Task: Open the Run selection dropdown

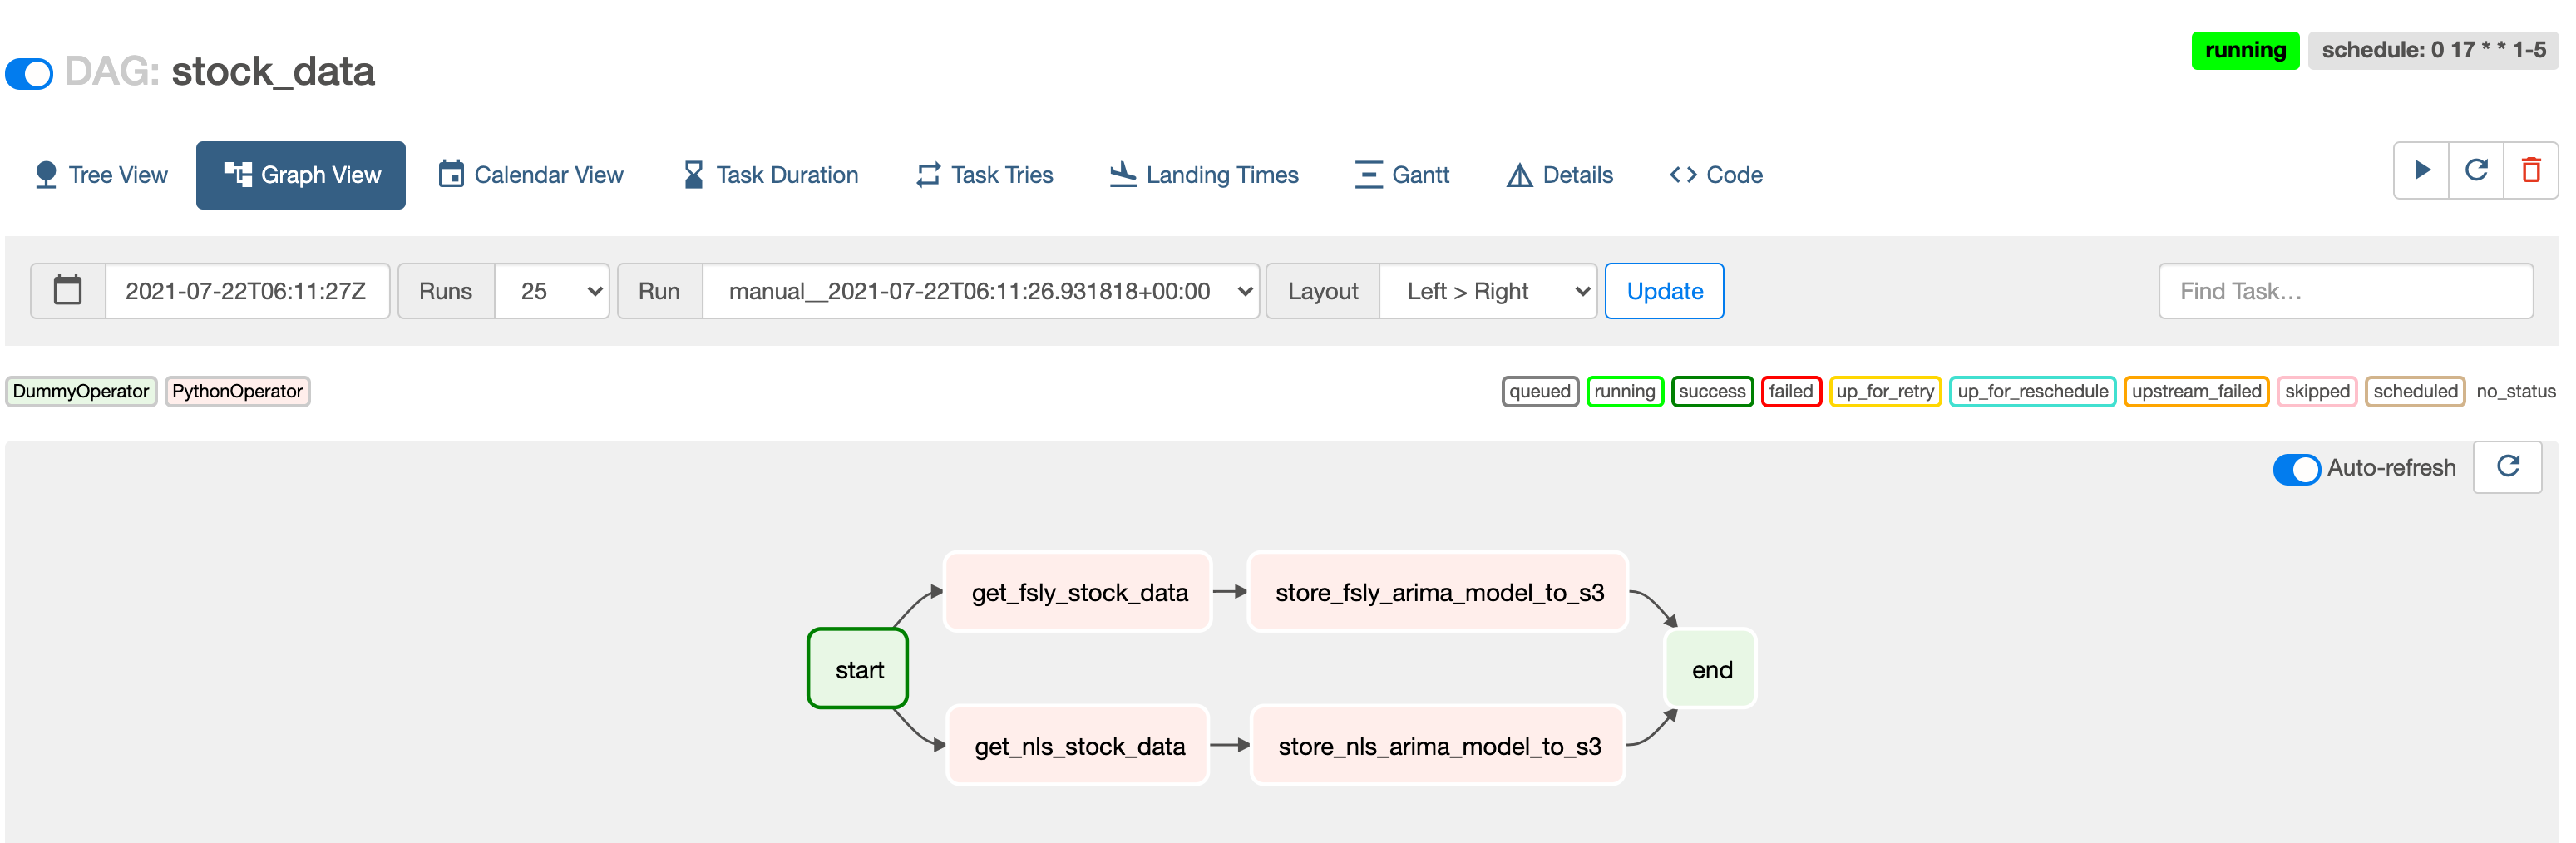Action: [x=981, y=291]
